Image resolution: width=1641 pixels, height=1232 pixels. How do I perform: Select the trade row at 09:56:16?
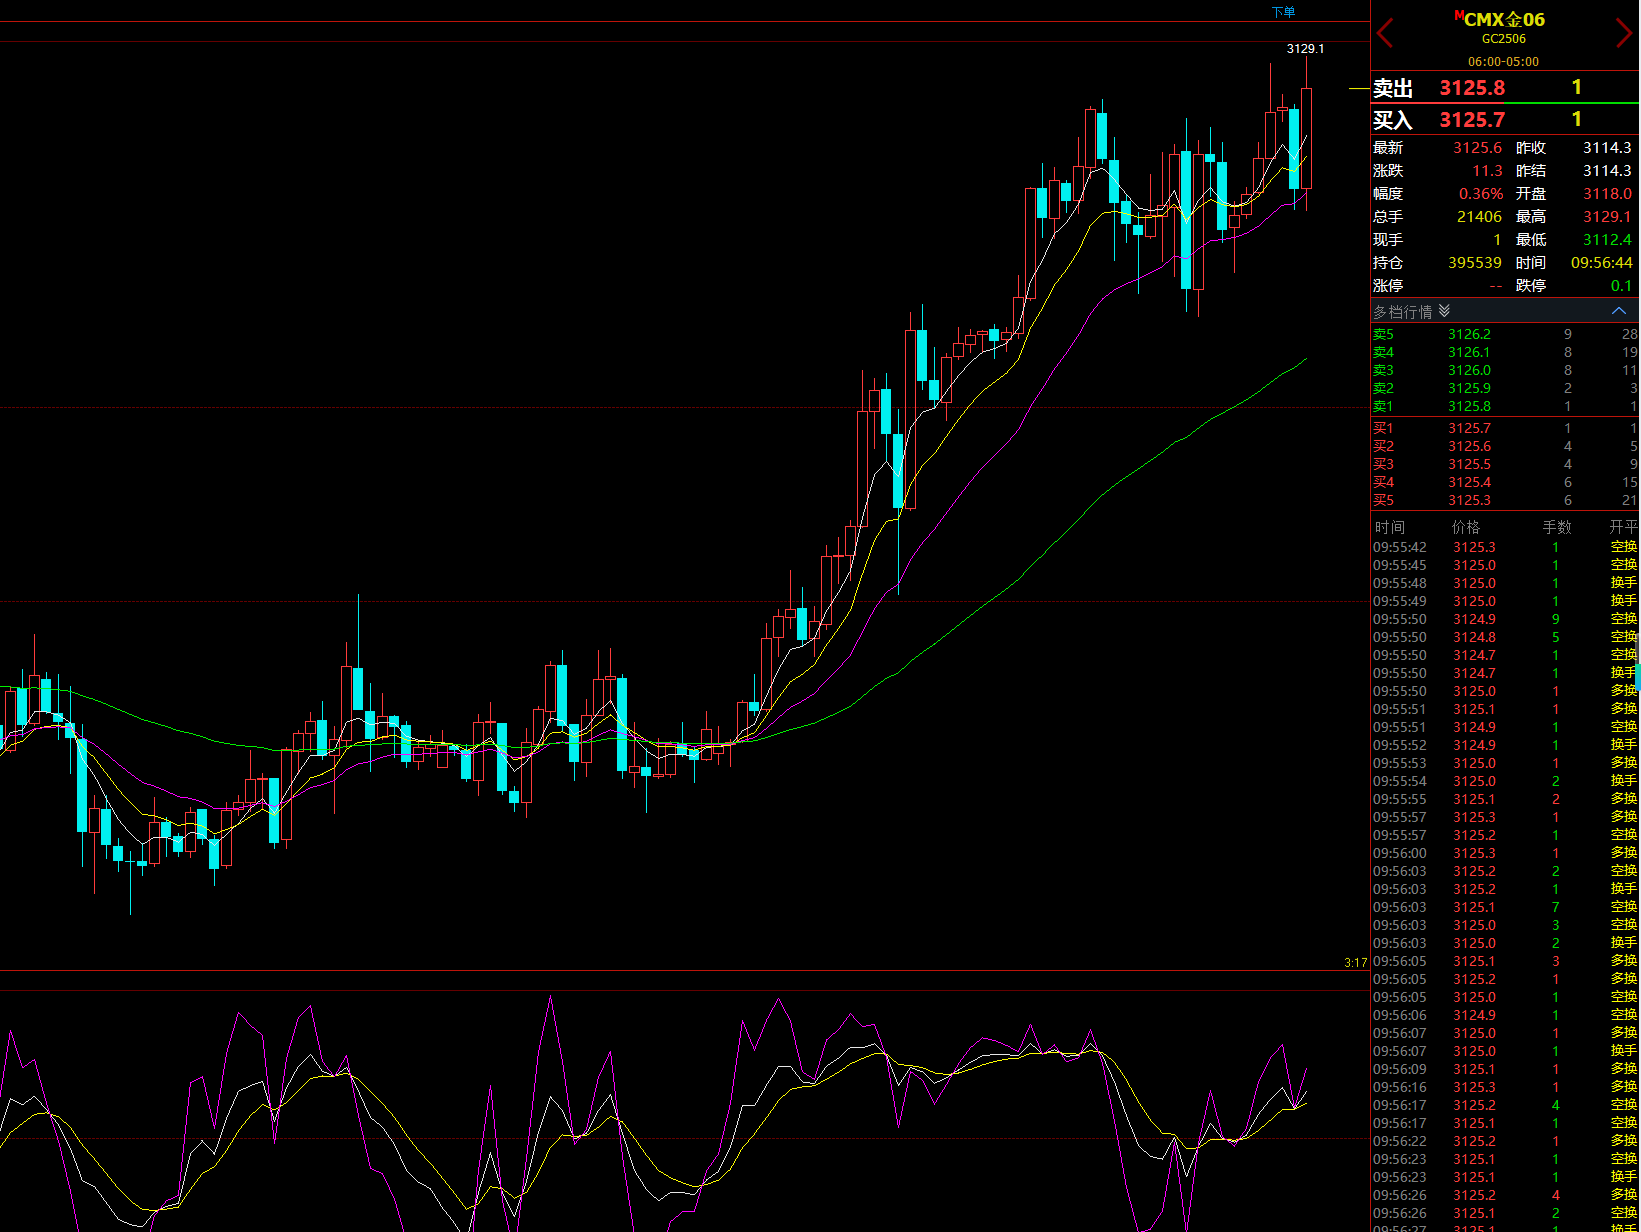(1505, 1087)
